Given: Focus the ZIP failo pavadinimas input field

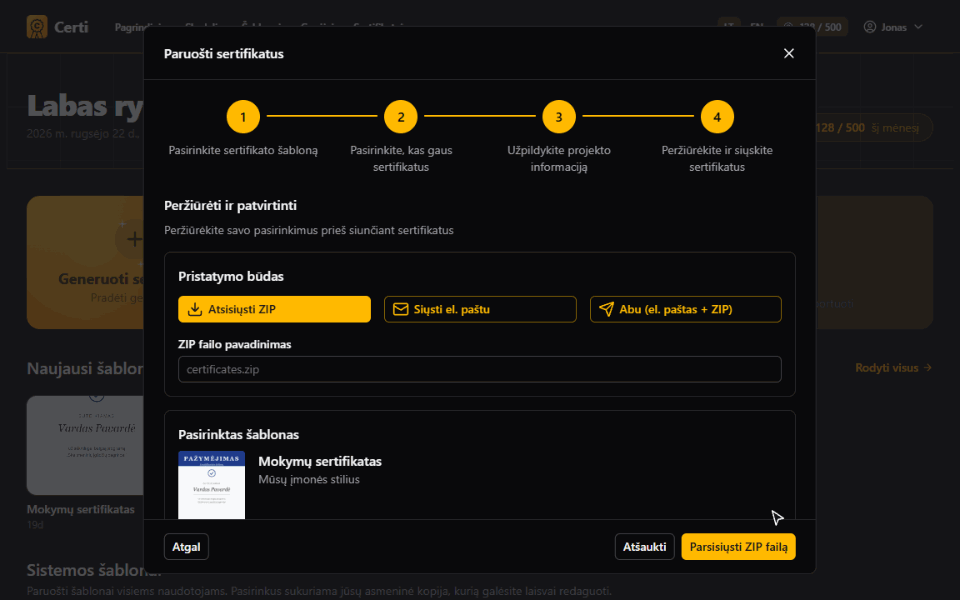Looking at the screenshot, I should pyautogui.click(x=480, y=369).
